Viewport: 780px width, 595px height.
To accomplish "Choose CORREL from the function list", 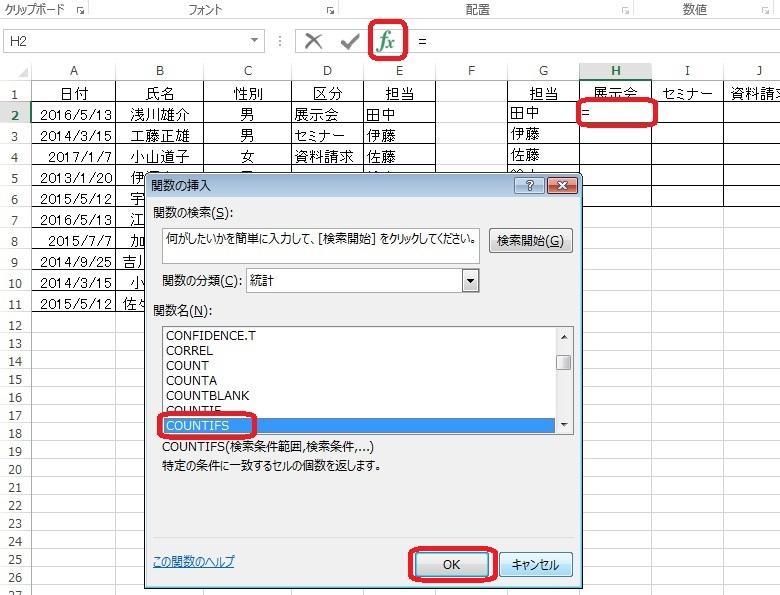I will [189, 351].
